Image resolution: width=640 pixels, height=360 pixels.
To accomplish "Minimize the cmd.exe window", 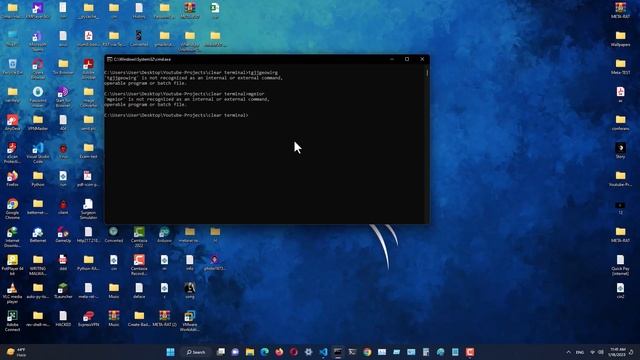I will click(x=392, y=59).
